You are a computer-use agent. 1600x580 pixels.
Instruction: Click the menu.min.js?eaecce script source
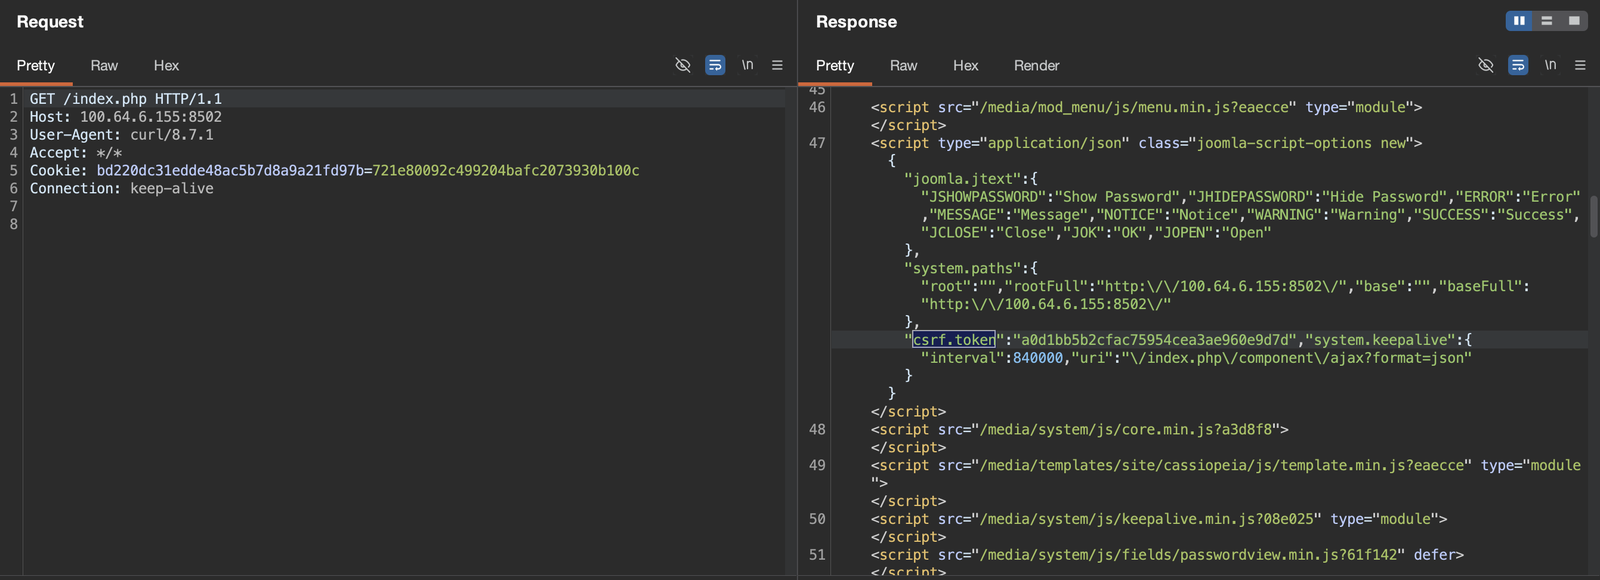click(1138, 107)
